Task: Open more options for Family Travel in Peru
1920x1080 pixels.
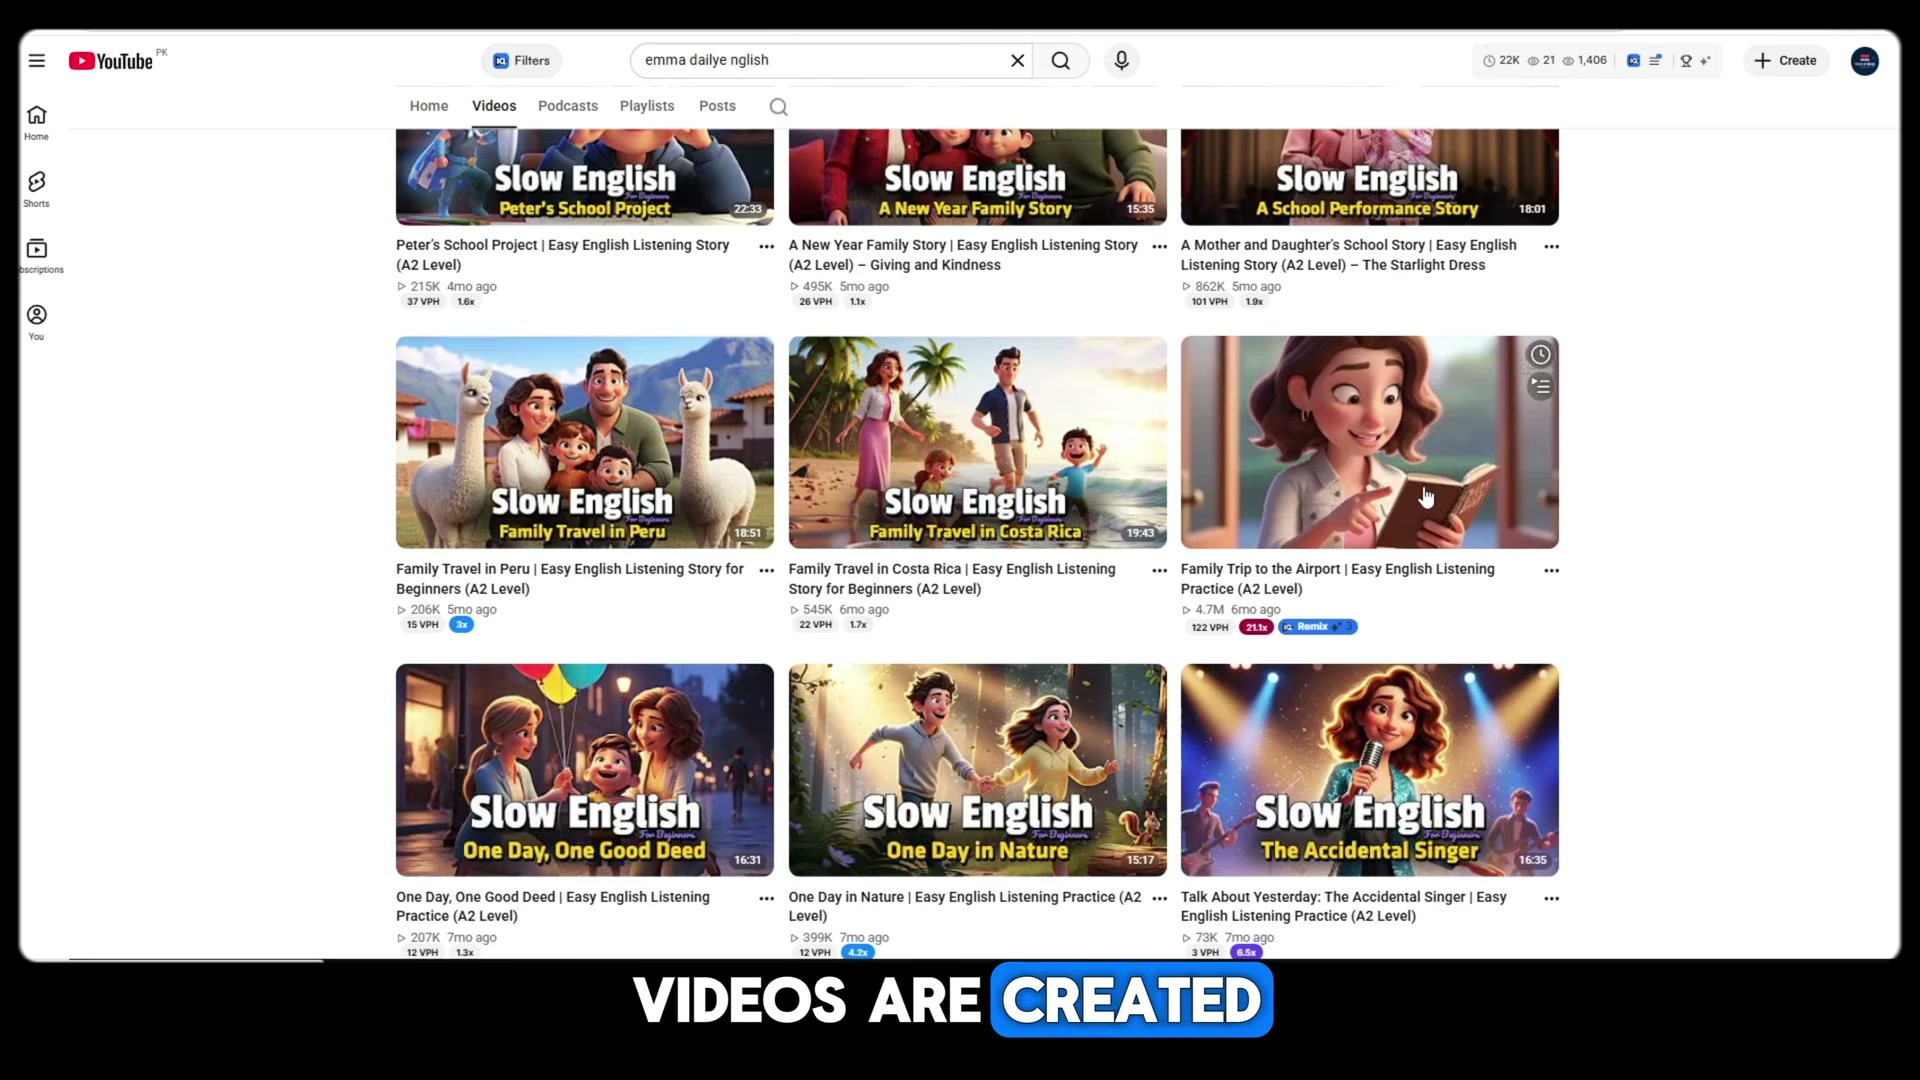Action: [767, 570]
